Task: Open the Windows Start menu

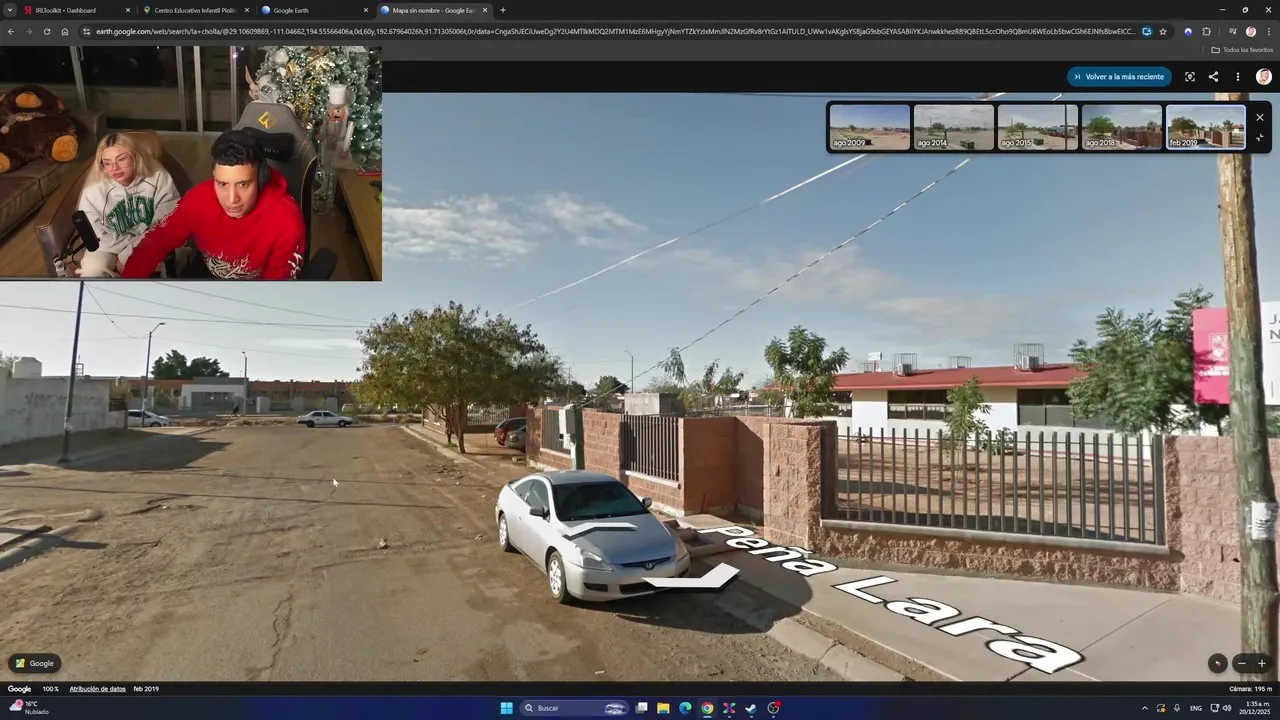Action: pyautogui.click(x=506, y=708)
